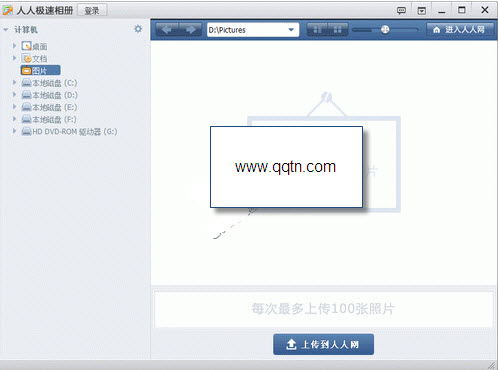Open the settings gear in sidebar
499x370 pixels.
(138, 29)
